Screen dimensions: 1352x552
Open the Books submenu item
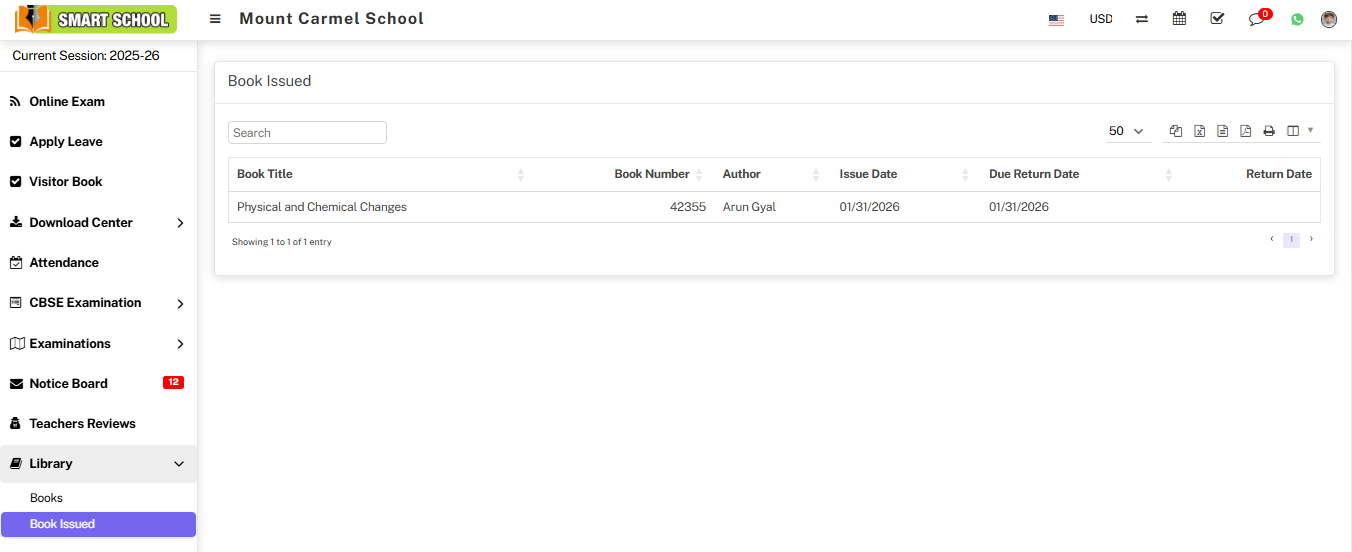(x=46, y=498)
